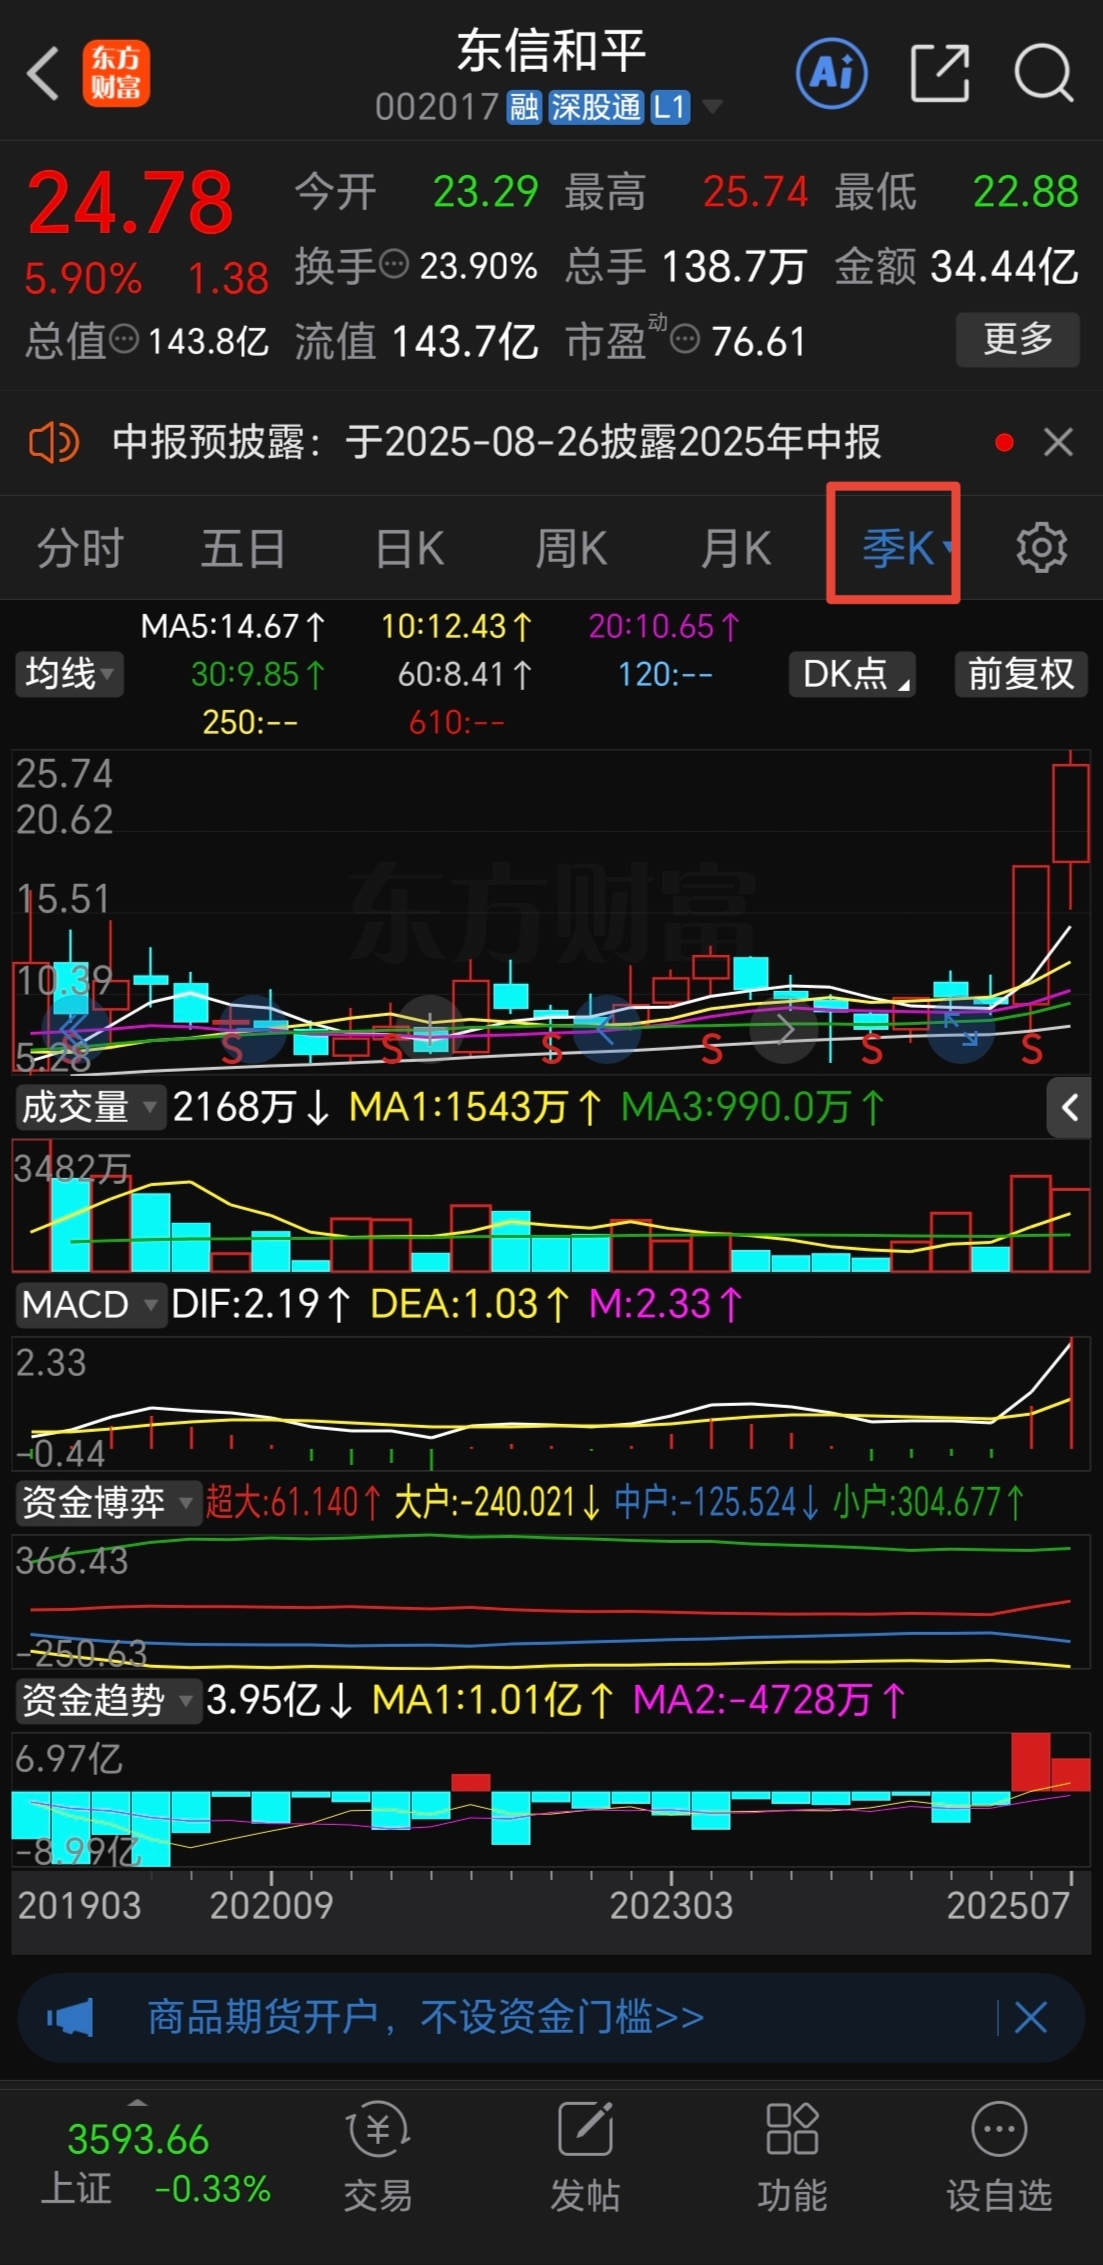
Task: Tap the info icon beside 市盈
Action: [685, 340]
